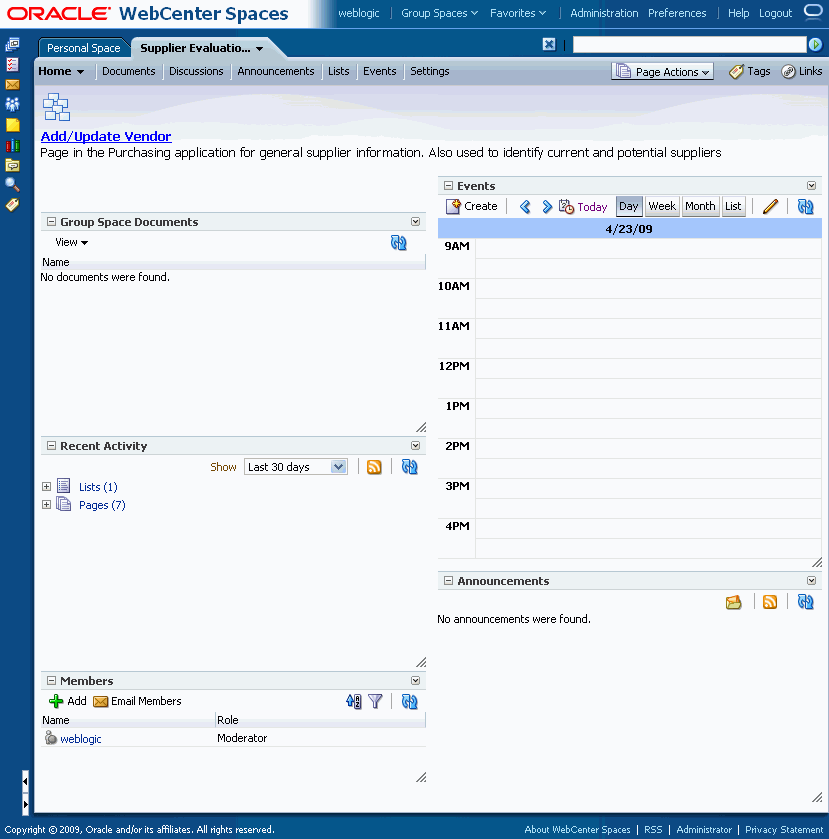Refresh the Recent Activity panel

tap(409, 467)
